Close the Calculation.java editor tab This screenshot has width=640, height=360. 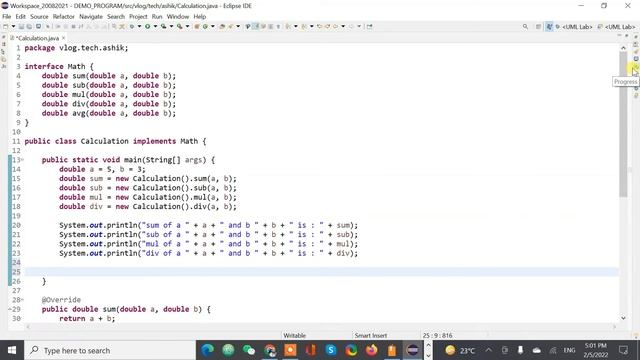tap(64, 38)
